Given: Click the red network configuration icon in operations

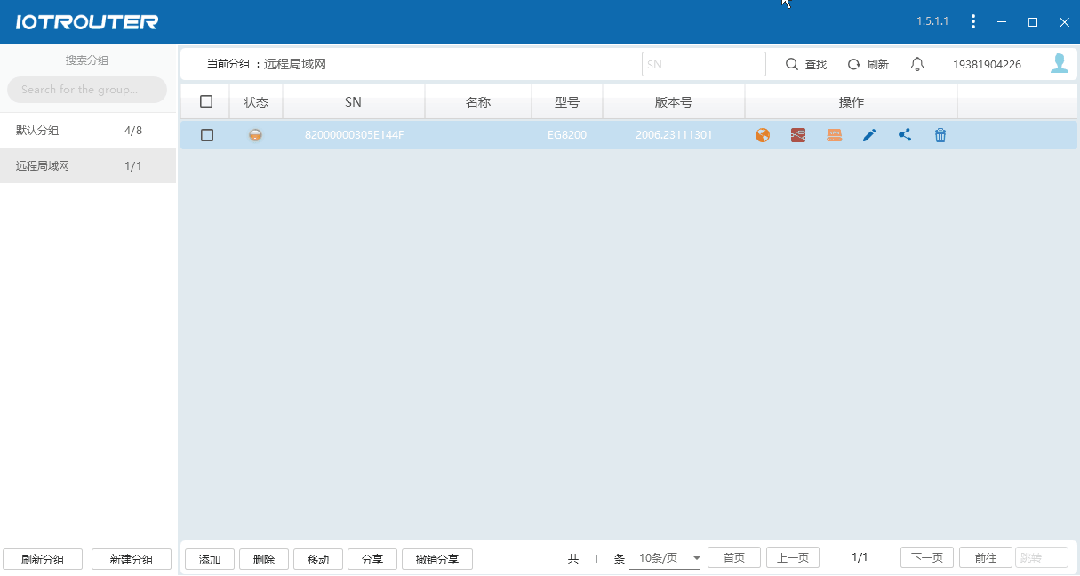Looking at the screenshot, I should [x=798, y=134].
